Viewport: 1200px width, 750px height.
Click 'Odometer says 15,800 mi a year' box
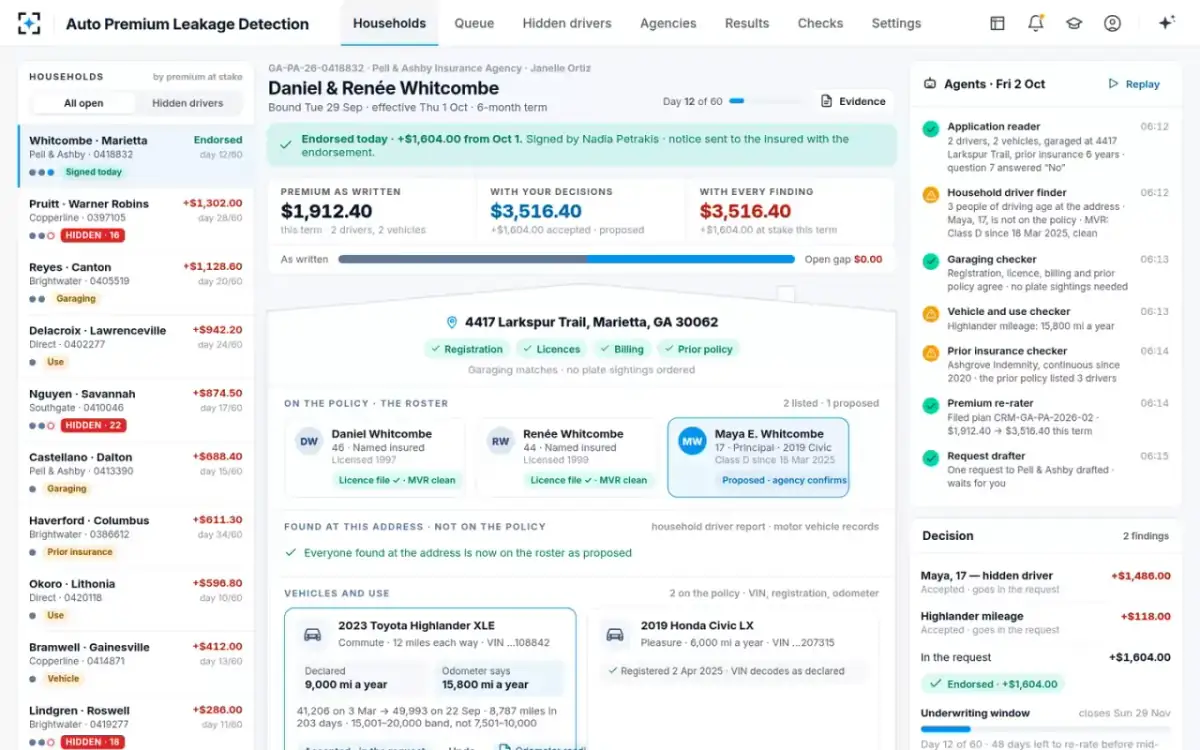point(498,678)
